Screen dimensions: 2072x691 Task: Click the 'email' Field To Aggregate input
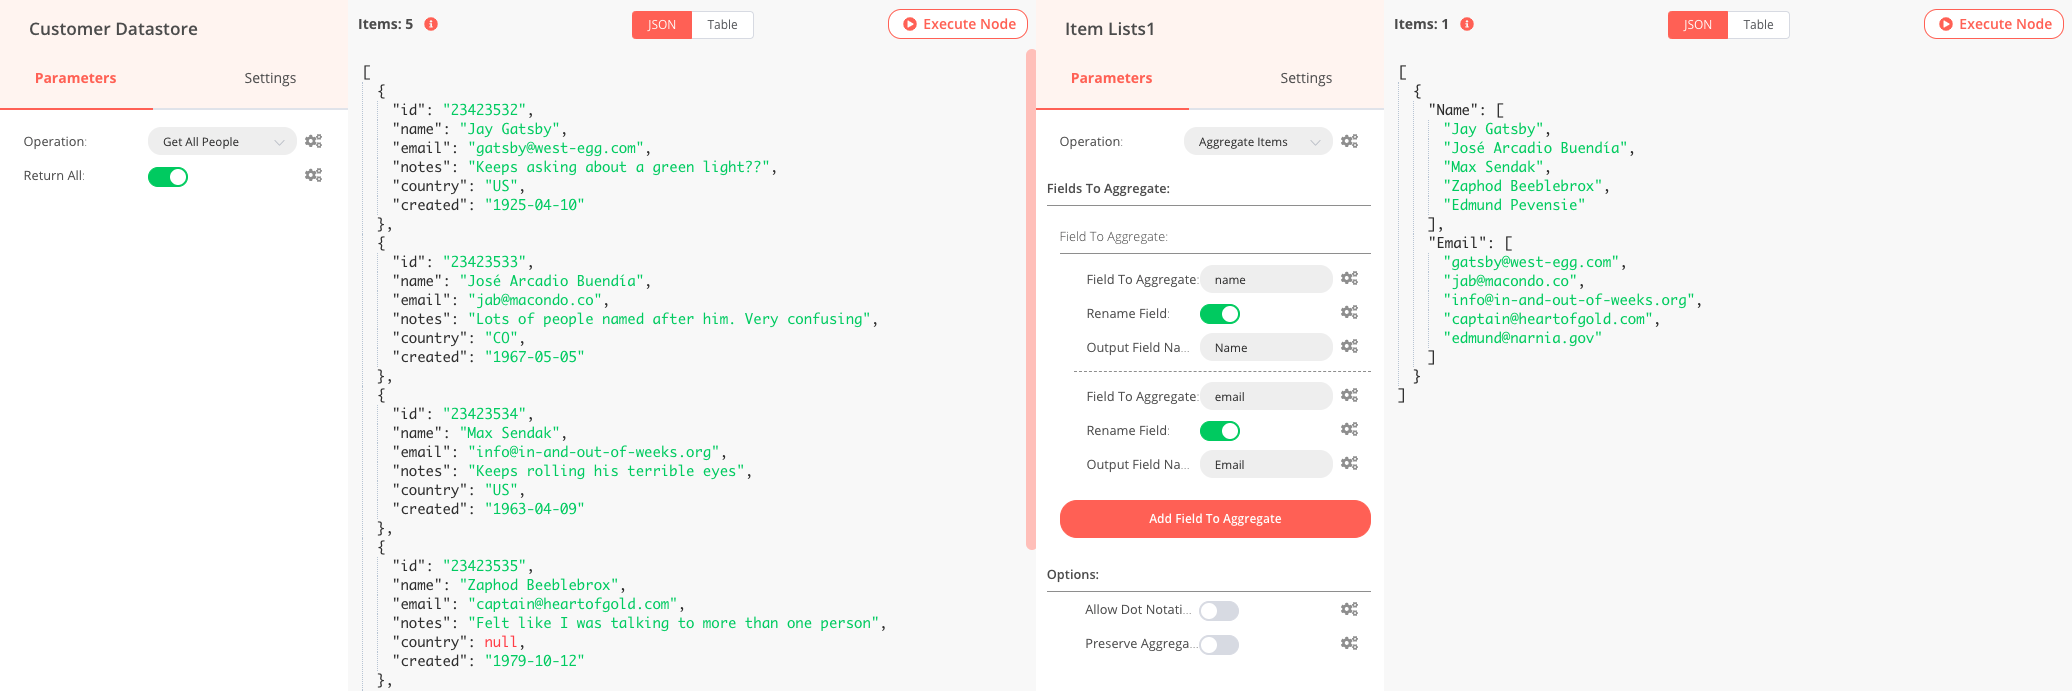1266,397
